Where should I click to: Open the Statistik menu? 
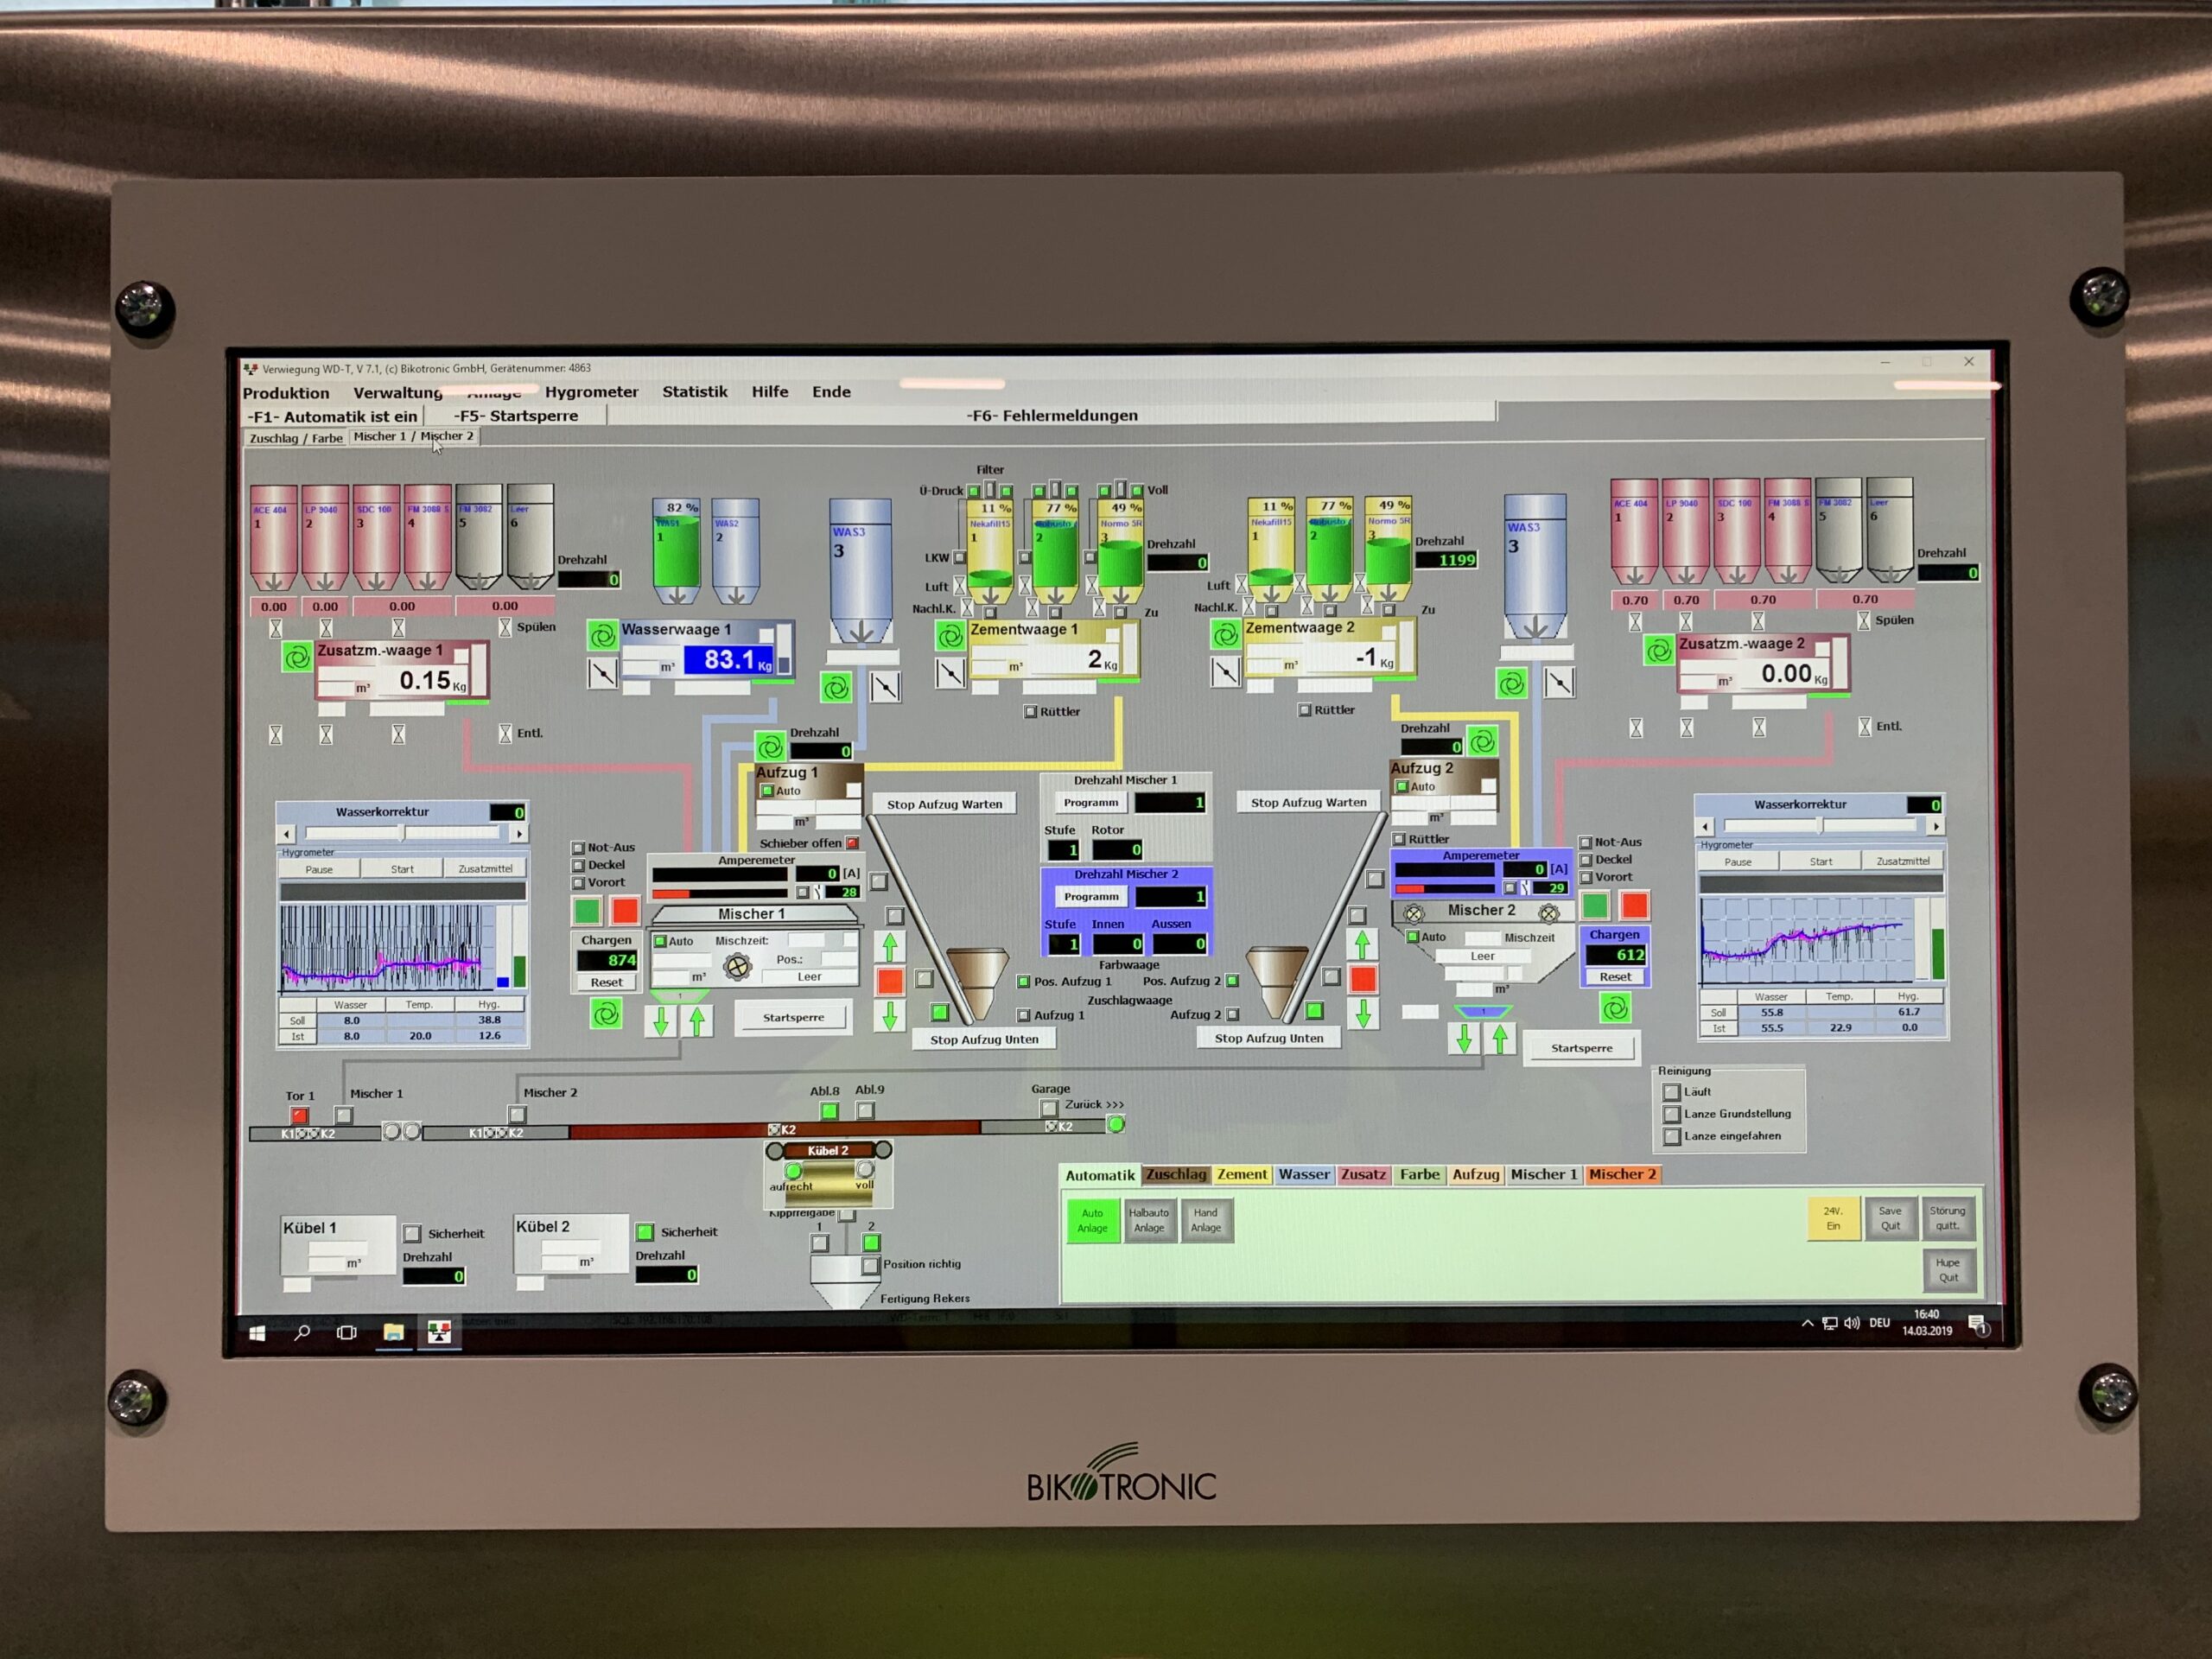coord(695,392)
